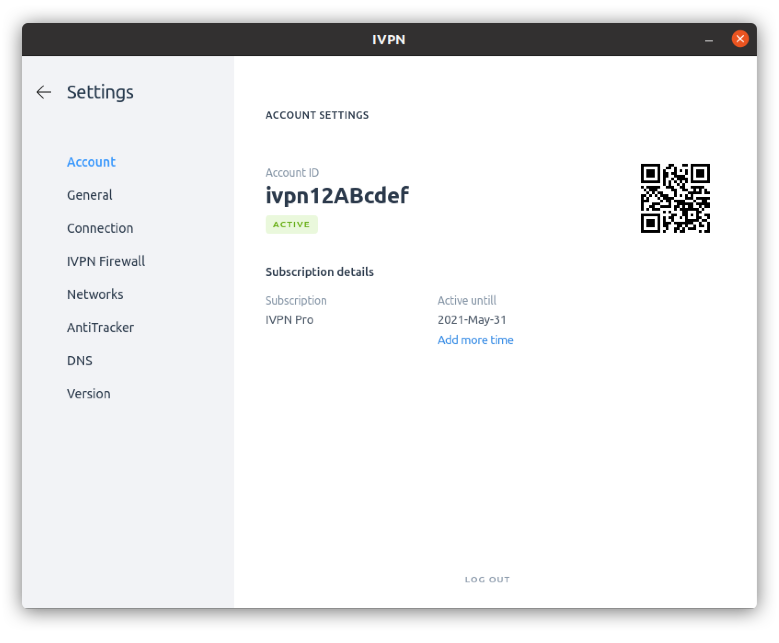Select the IVPN Pro subscription value
This screenshot has height=643, width=779.
click(289, 320)
